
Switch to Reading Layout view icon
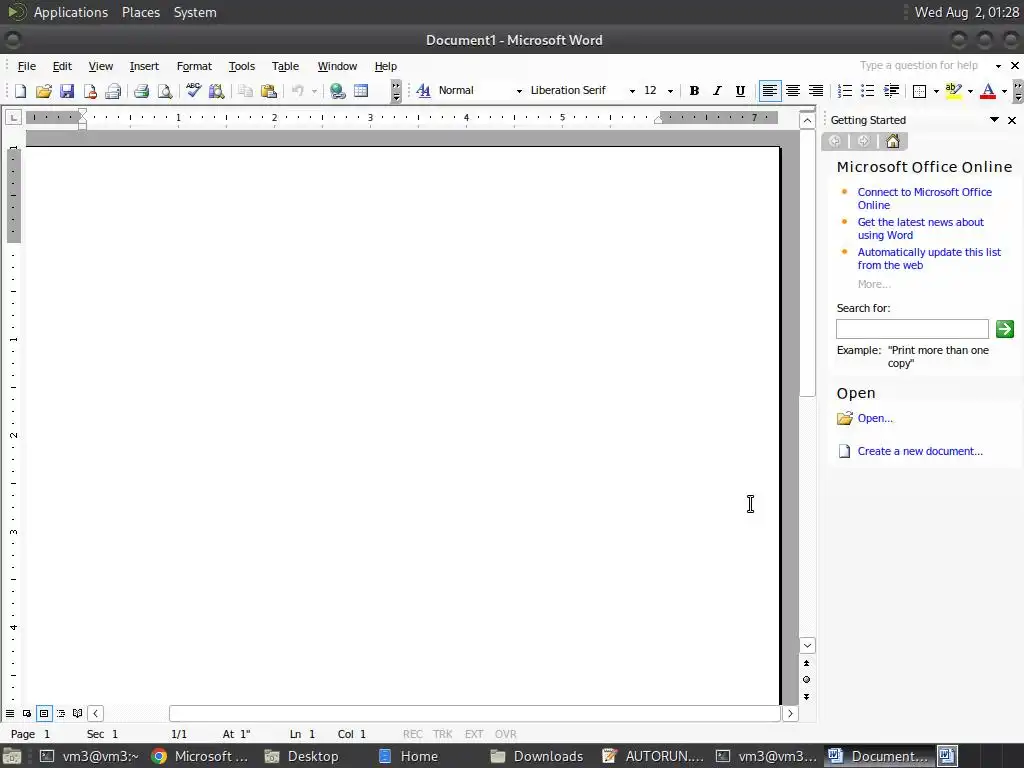click(78, 713)
